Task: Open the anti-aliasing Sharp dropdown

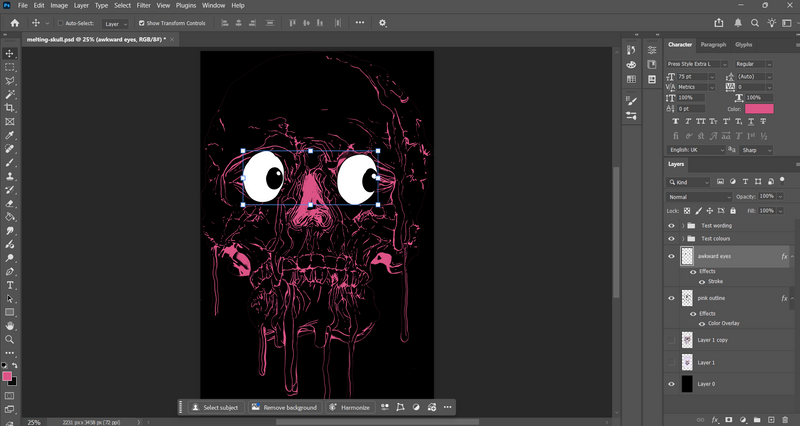Action: [x=757, y=150]
